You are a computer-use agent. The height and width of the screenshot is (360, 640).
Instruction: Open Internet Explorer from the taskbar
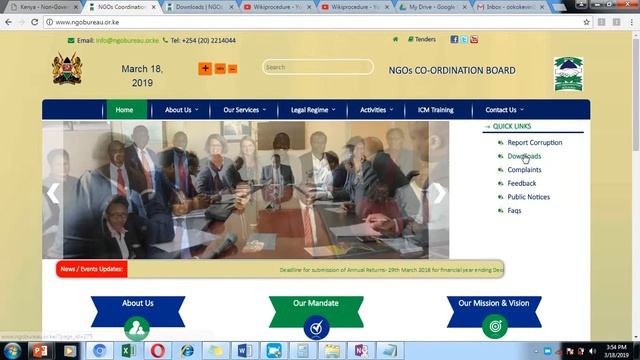pos(187,351)
